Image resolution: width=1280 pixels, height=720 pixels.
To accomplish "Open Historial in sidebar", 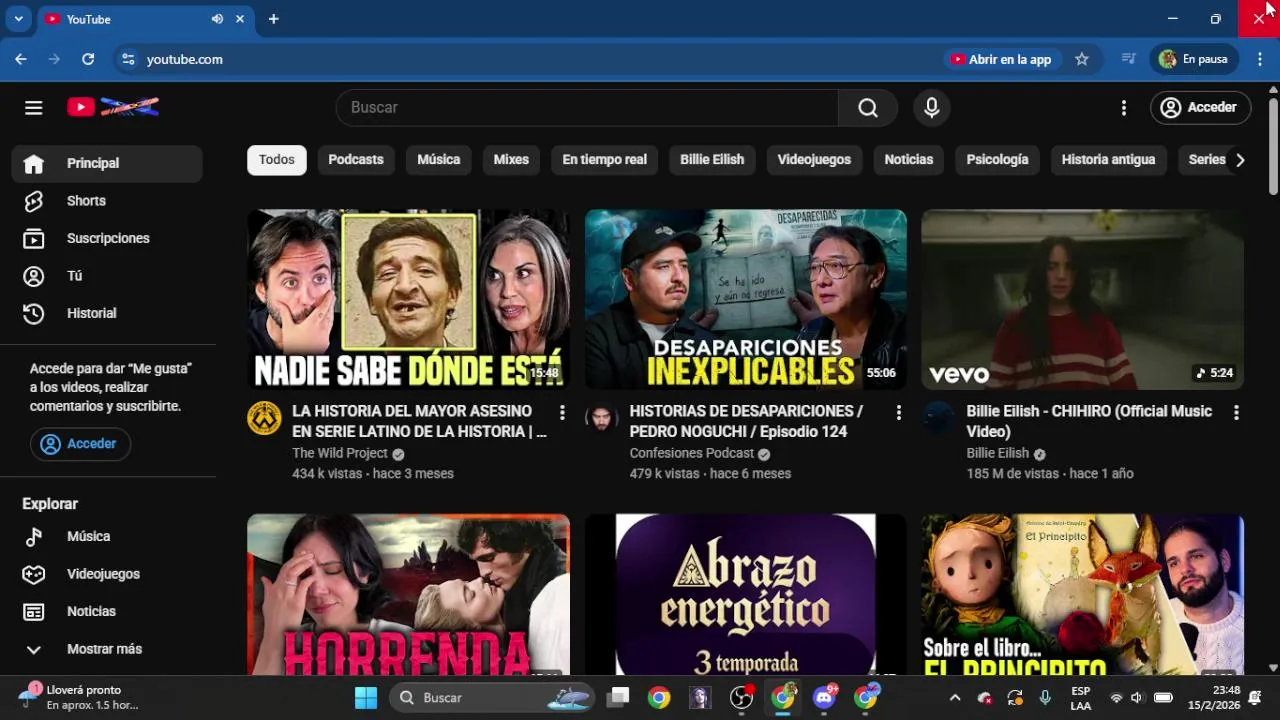I will [x=107, y=313].
